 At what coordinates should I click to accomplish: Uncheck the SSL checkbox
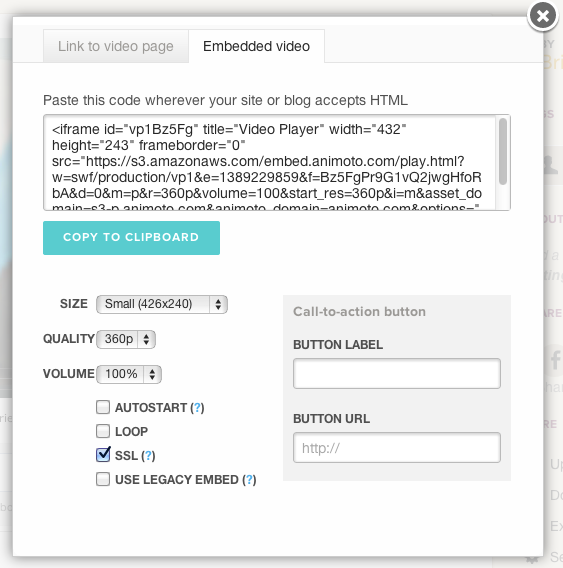[x=103, y=455]
